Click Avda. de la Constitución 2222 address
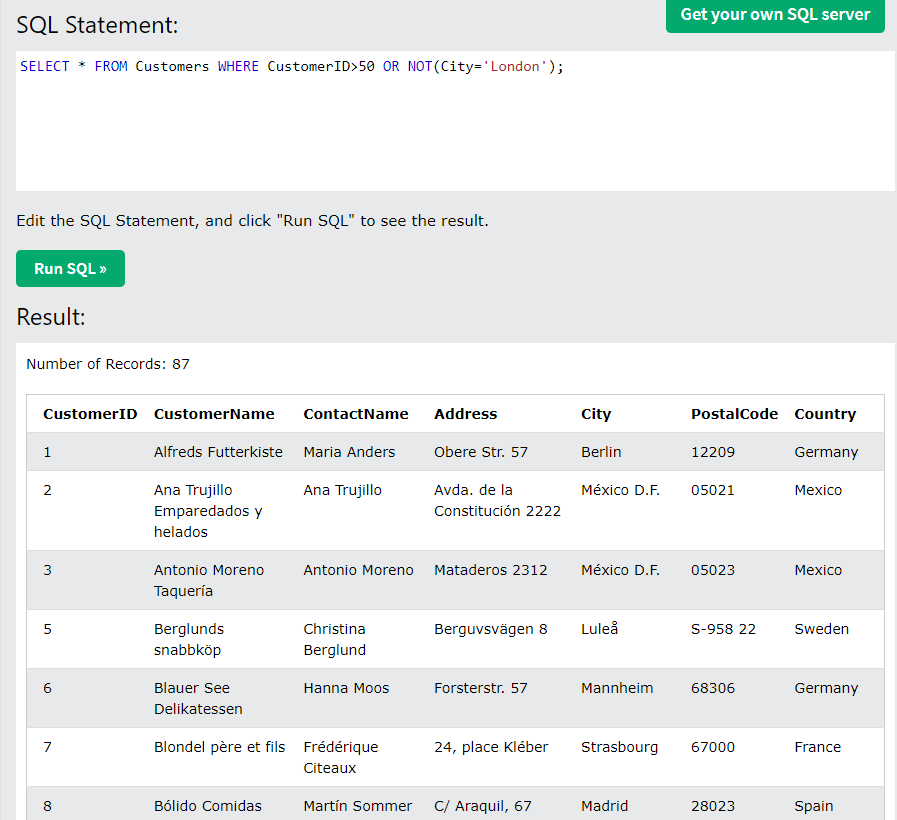 pyautogui.click(x=497, y=500)
